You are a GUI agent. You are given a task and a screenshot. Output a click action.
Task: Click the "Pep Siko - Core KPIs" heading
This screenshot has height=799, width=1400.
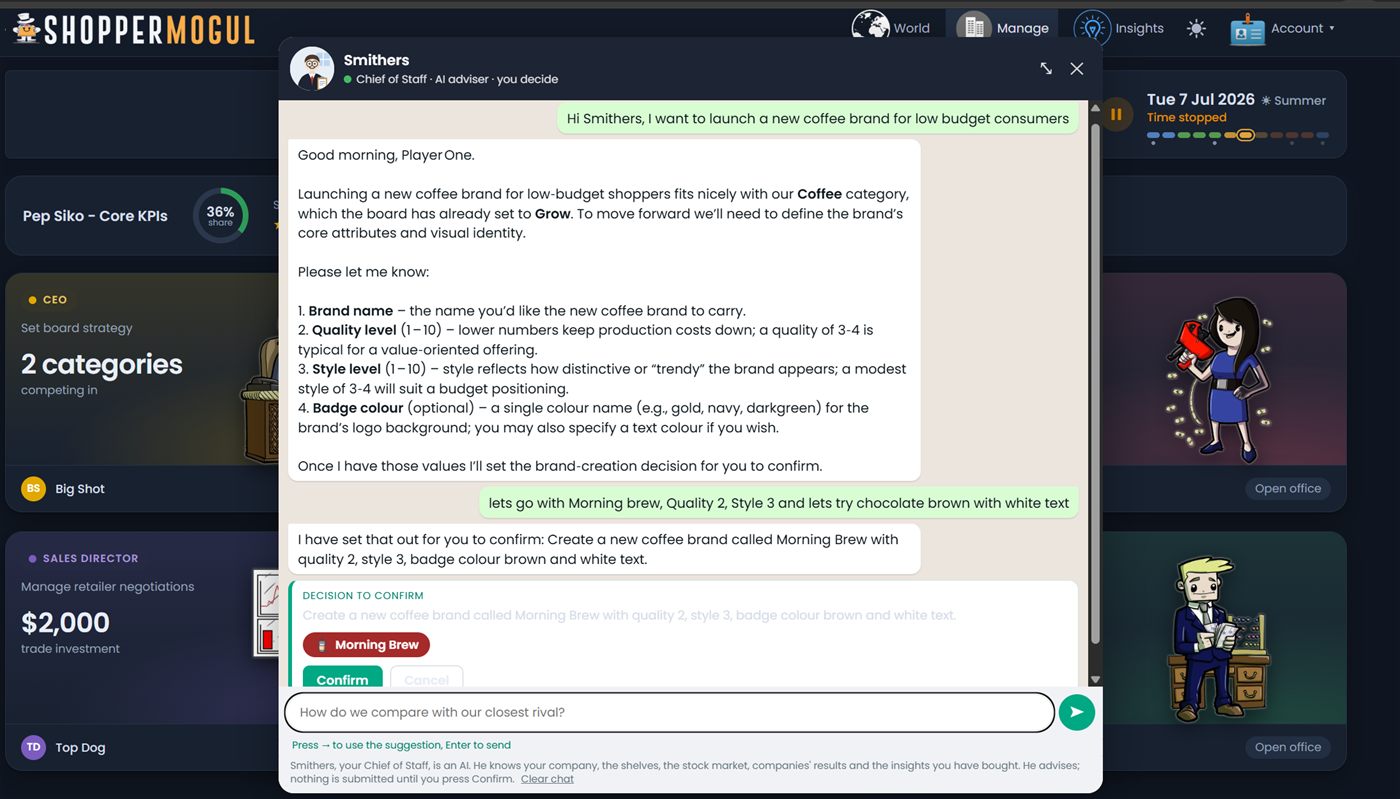(95, 216)
